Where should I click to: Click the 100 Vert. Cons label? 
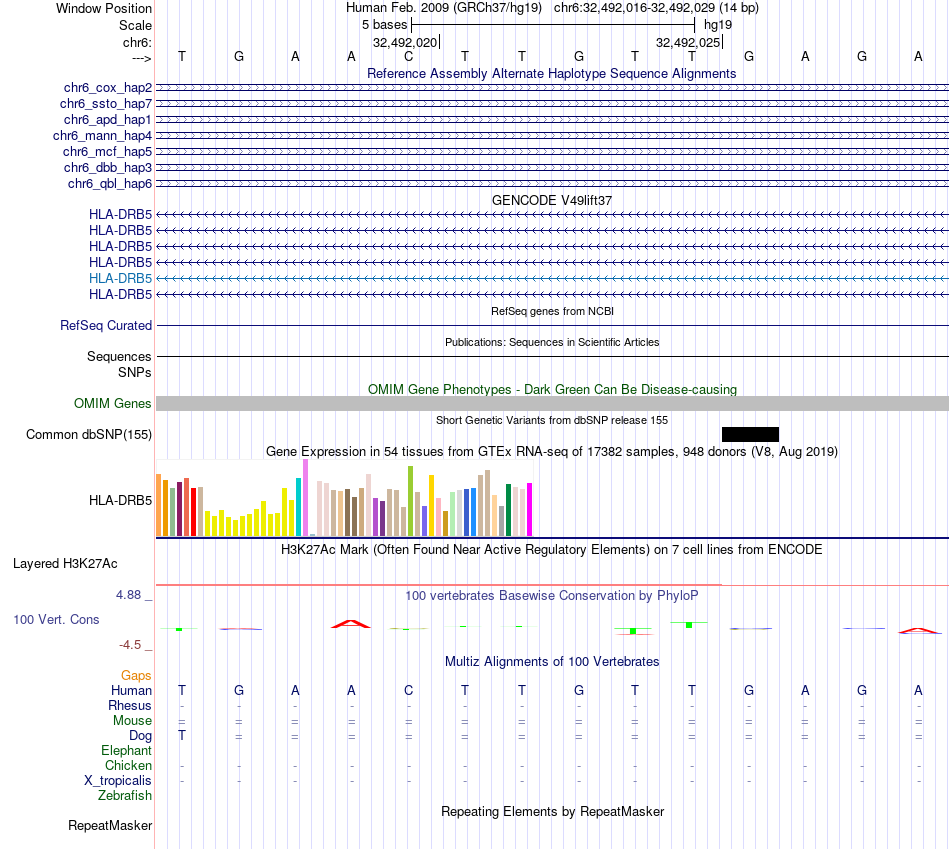56,619
